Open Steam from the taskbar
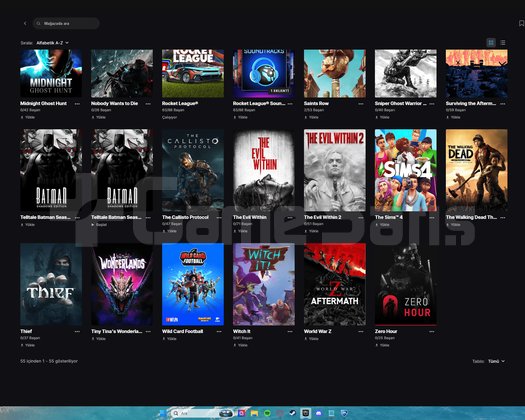Screen dimensions: 525x420 click(292, 413)
